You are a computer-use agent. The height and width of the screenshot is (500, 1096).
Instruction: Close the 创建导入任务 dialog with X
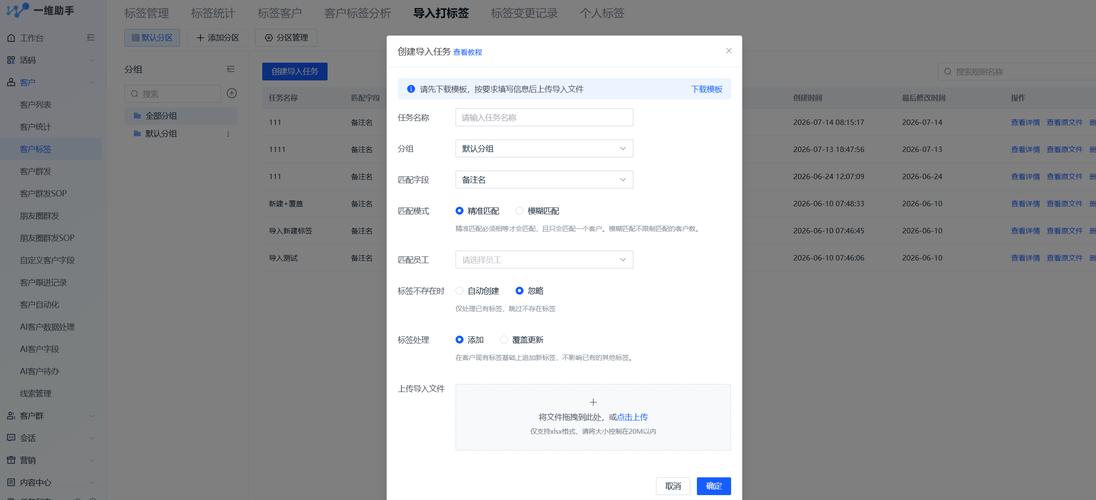pyautogui.click(x=729, y=51)
